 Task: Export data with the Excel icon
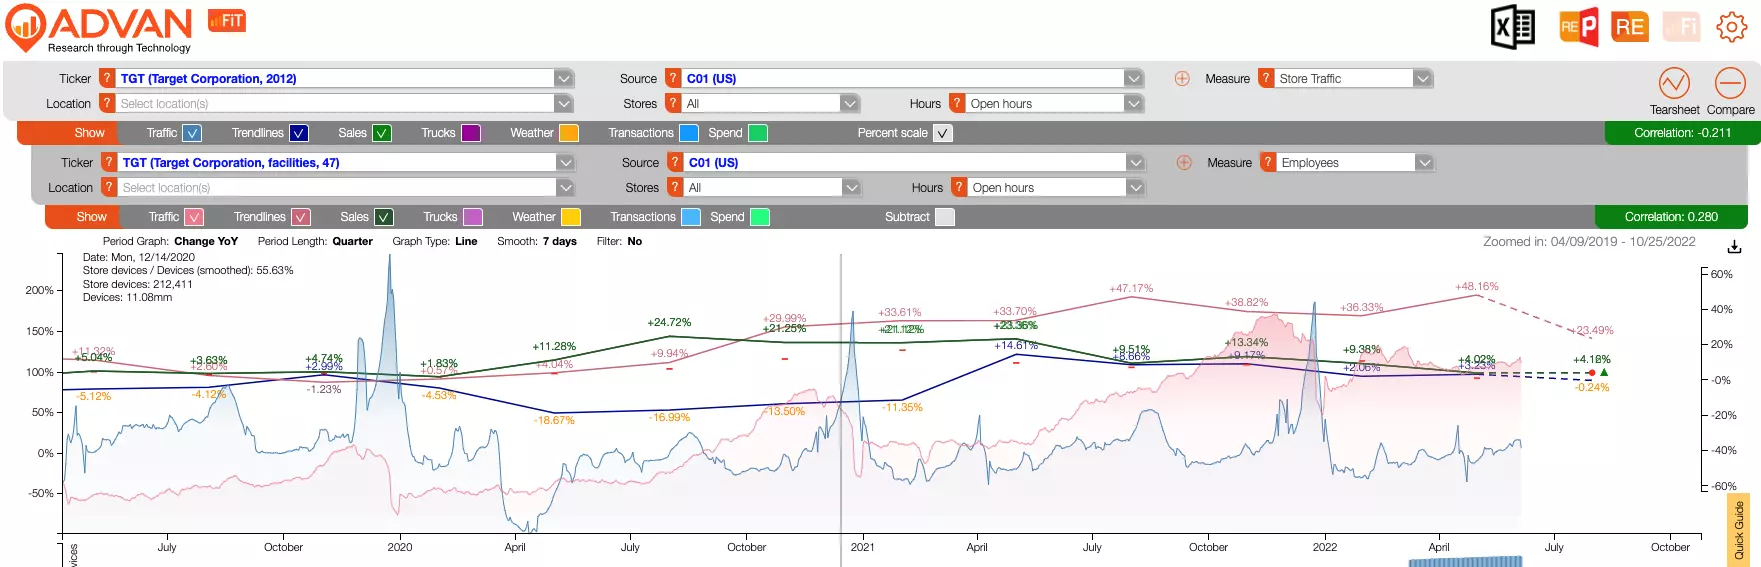click(1513, 27)
